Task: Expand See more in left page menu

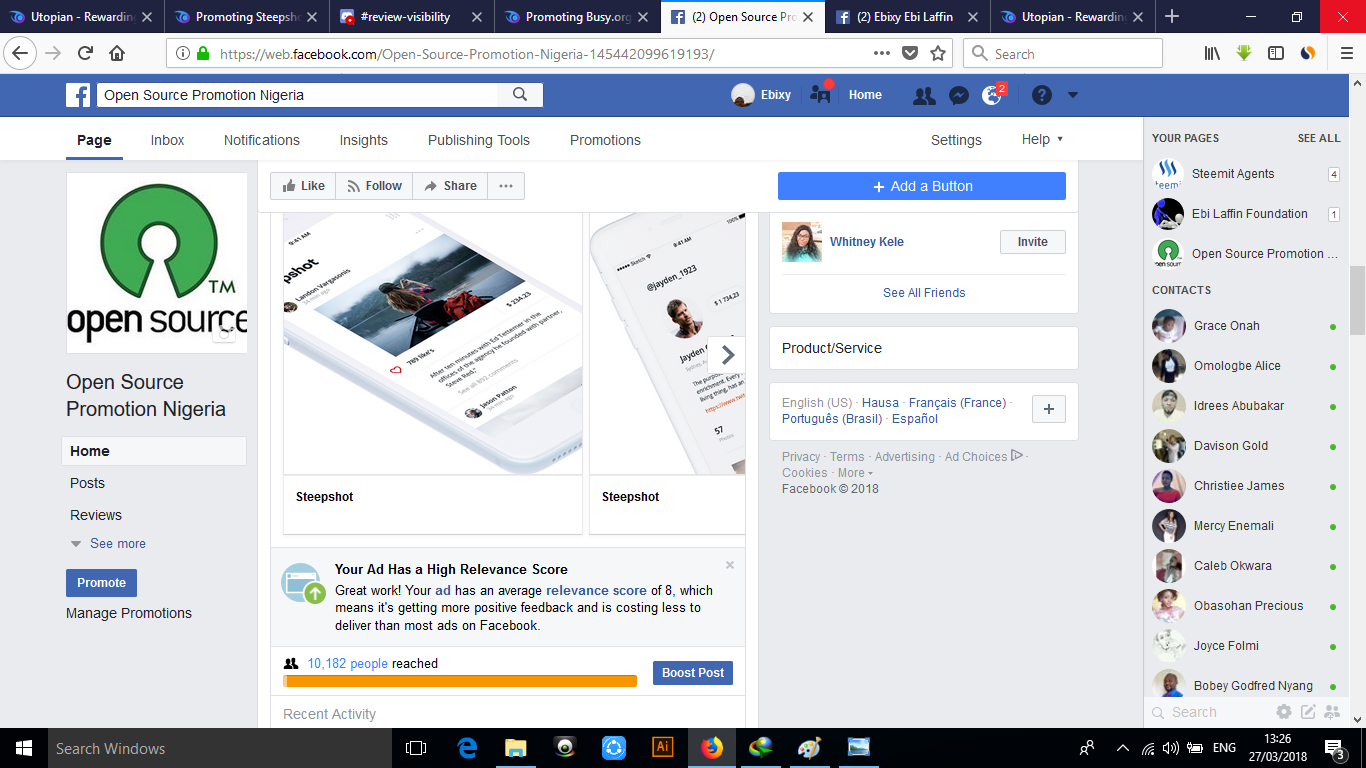Action: click(x=108, y=544)
